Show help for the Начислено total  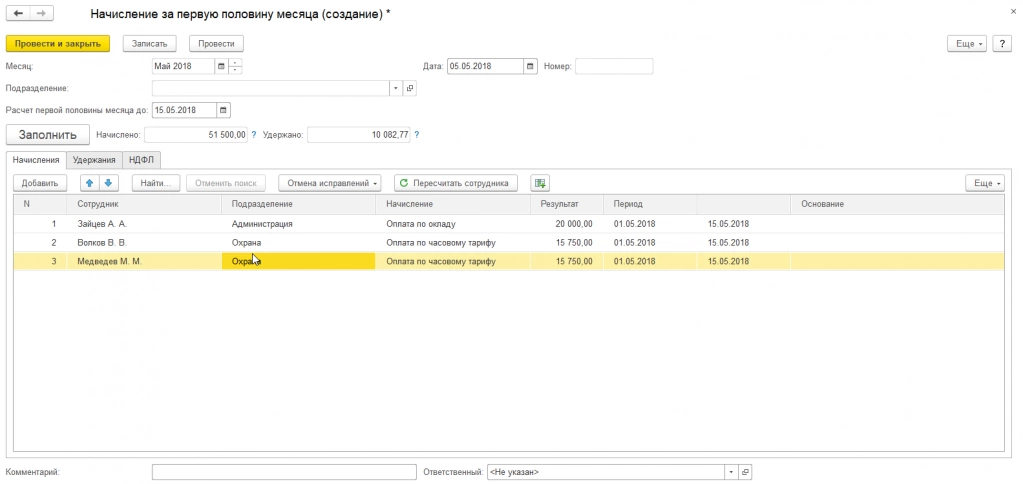point(253,135)
